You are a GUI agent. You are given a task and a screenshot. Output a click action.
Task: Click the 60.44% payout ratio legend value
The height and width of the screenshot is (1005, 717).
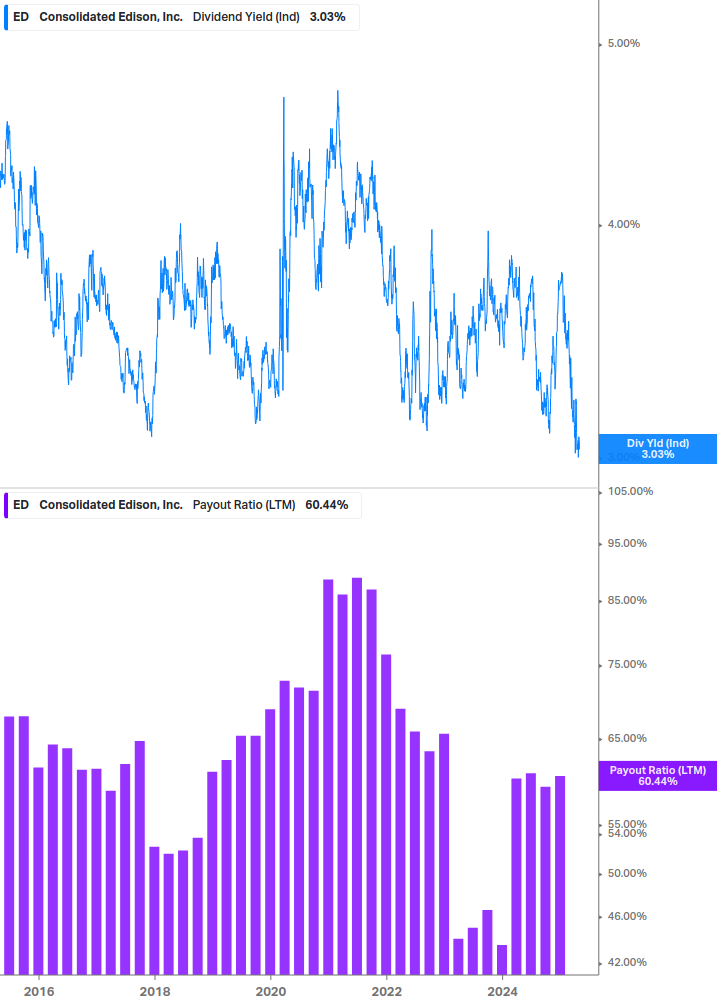[x=327, y=505]
